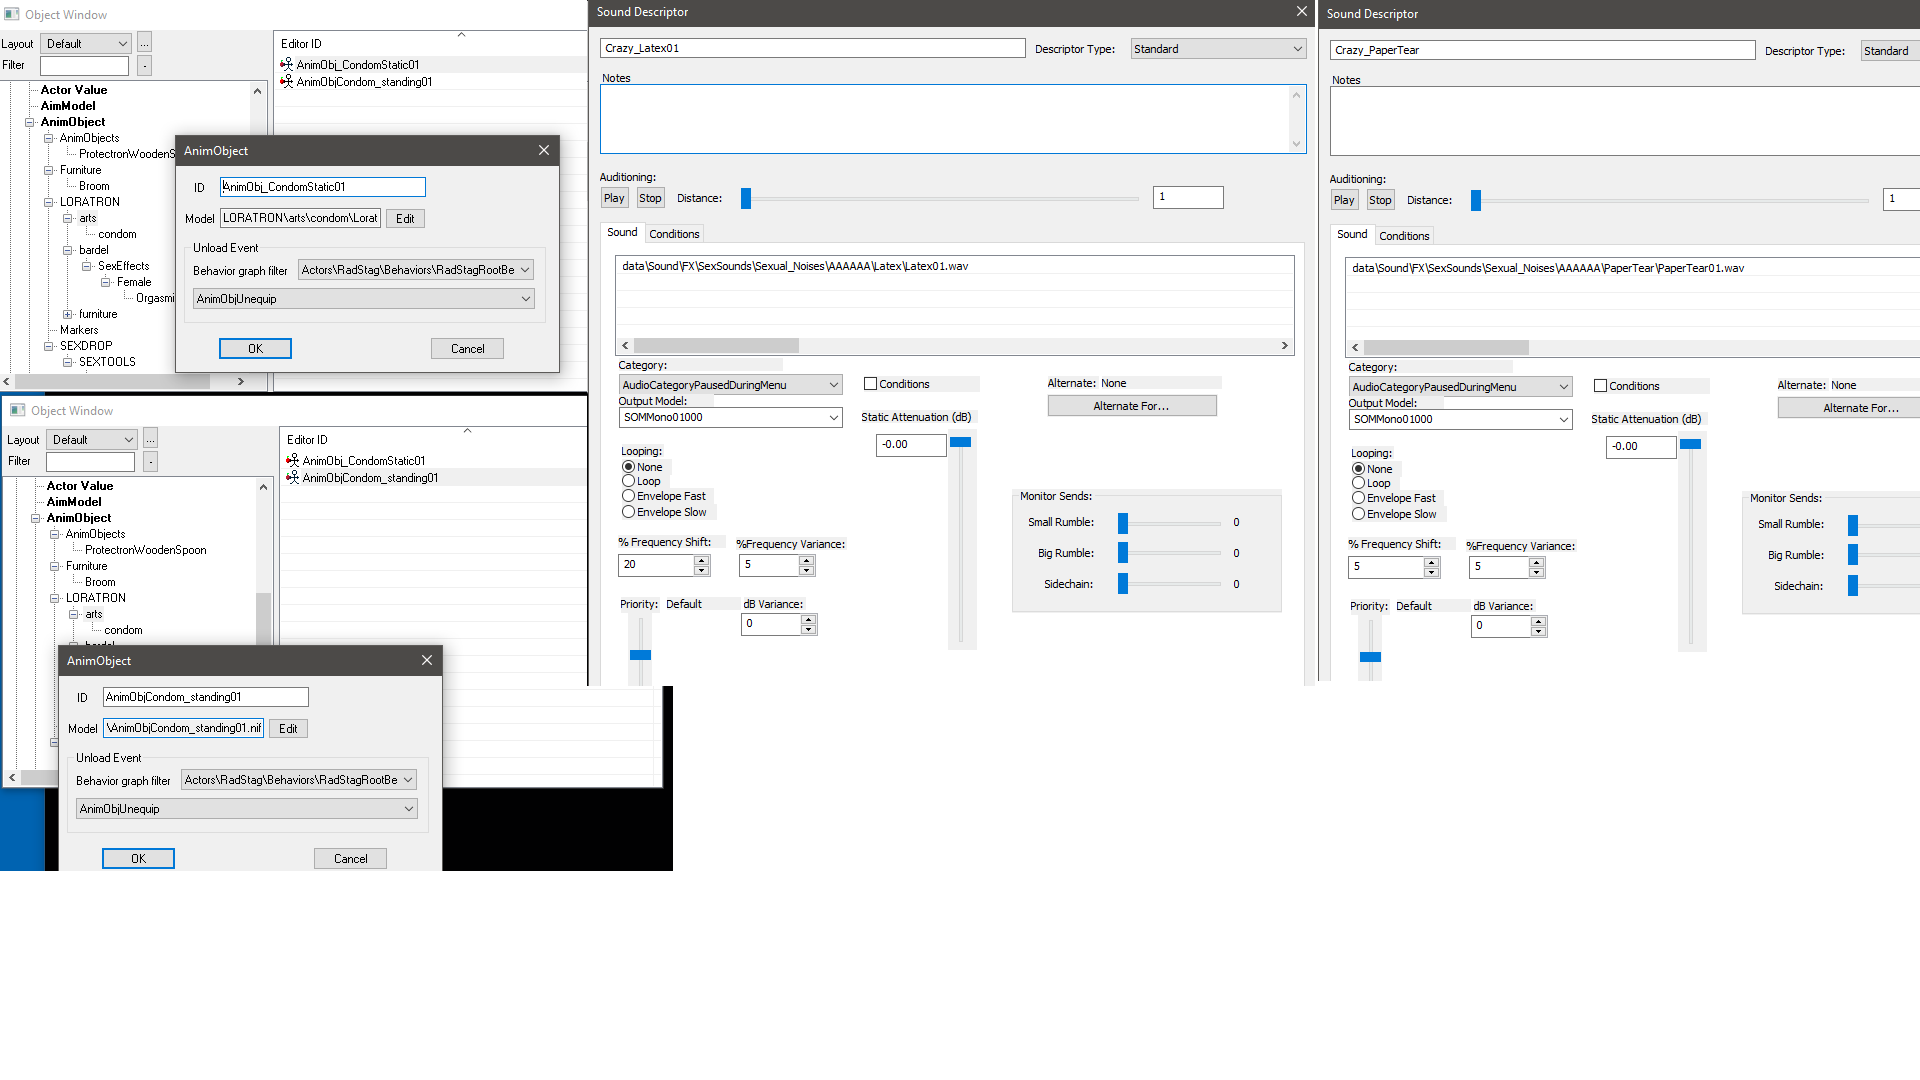Open the Output Model dropdown in Crazy_PaperTear descriptor
1920x1080 pixels.
click(x=1460, y=419)
